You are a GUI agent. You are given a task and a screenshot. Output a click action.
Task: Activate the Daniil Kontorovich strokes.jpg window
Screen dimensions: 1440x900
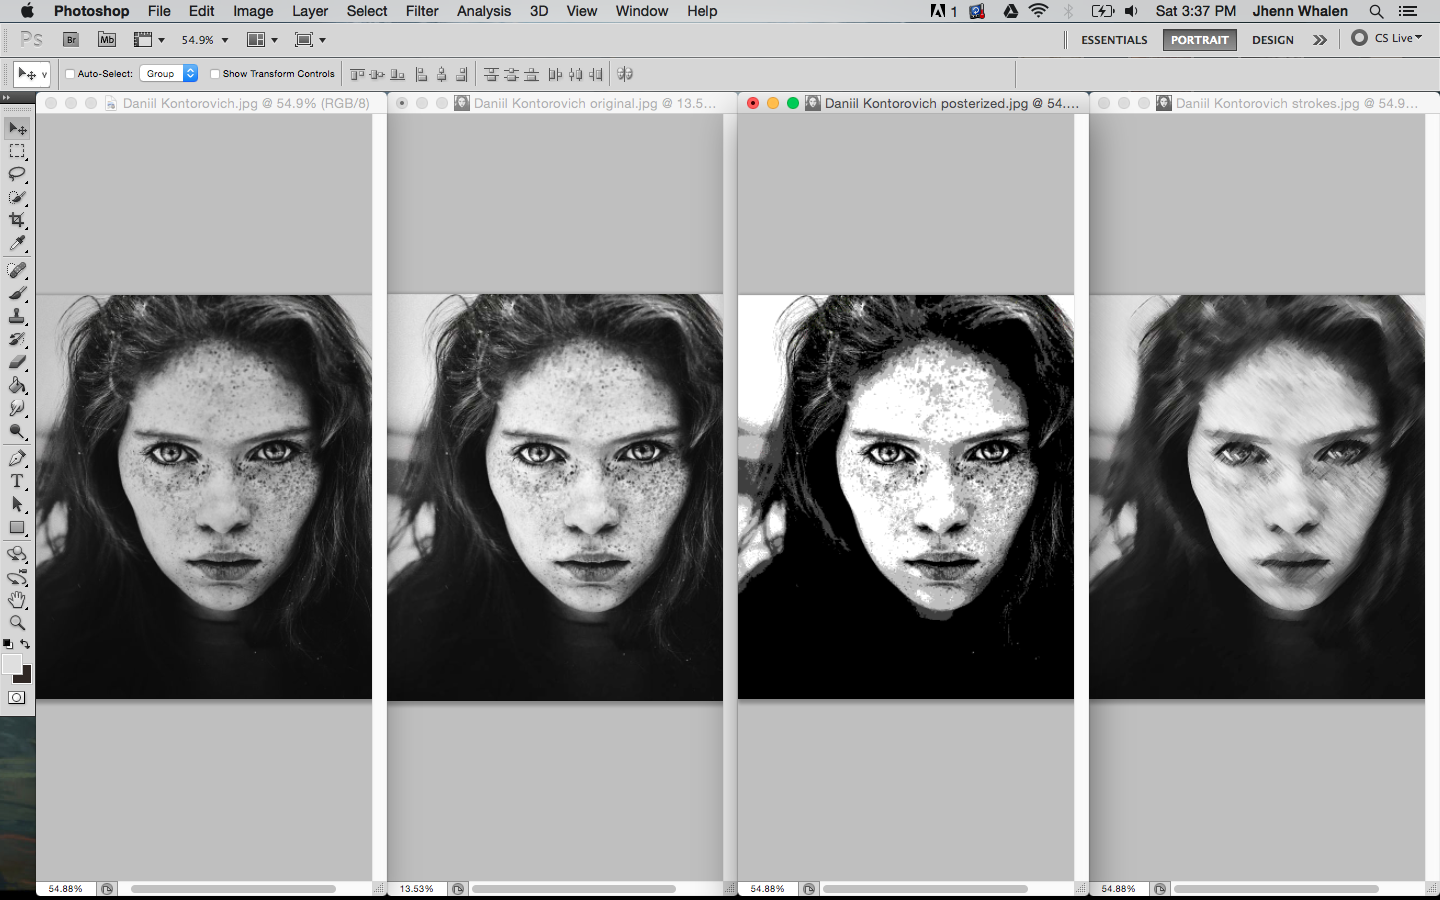tap(1297, 103)
